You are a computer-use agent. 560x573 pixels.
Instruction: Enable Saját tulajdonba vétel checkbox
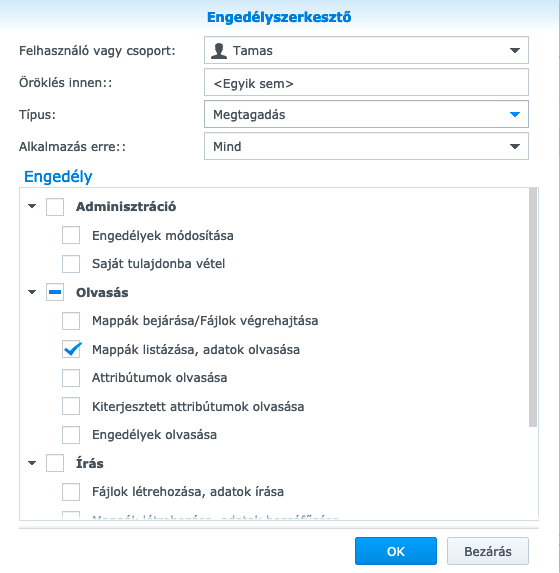click(x=71, y=263)
